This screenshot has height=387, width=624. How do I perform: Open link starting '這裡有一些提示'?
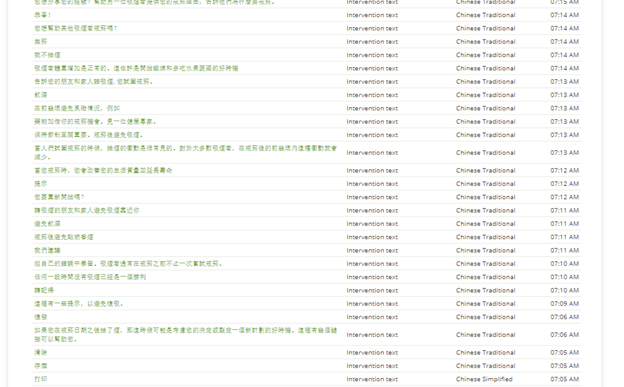coord(79,304)
